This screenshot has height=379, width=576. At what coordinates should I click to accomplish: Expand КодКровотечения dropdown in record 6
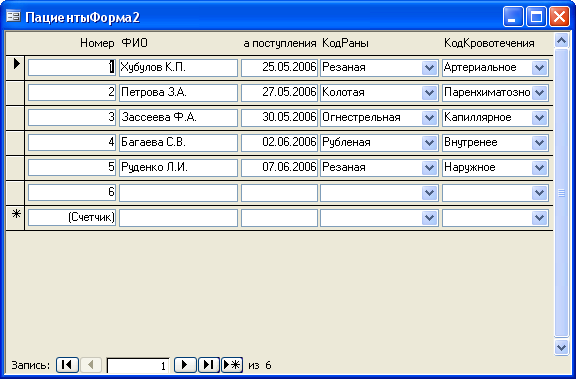[539, 193]
